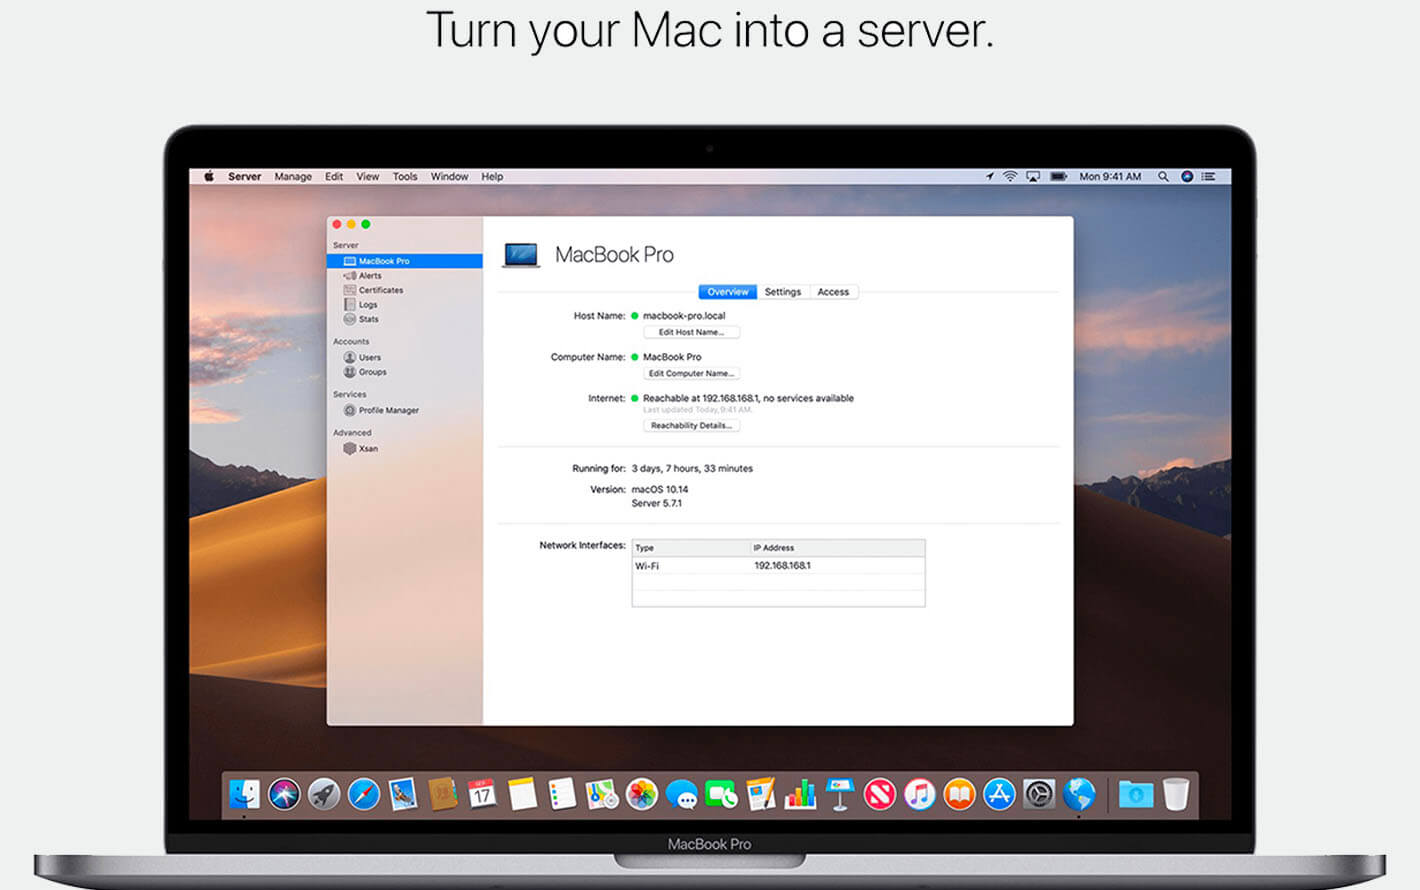Viewport: 1420px width, 890px height.
Task: Click the IP Address column header
Action: pos(838,548)
